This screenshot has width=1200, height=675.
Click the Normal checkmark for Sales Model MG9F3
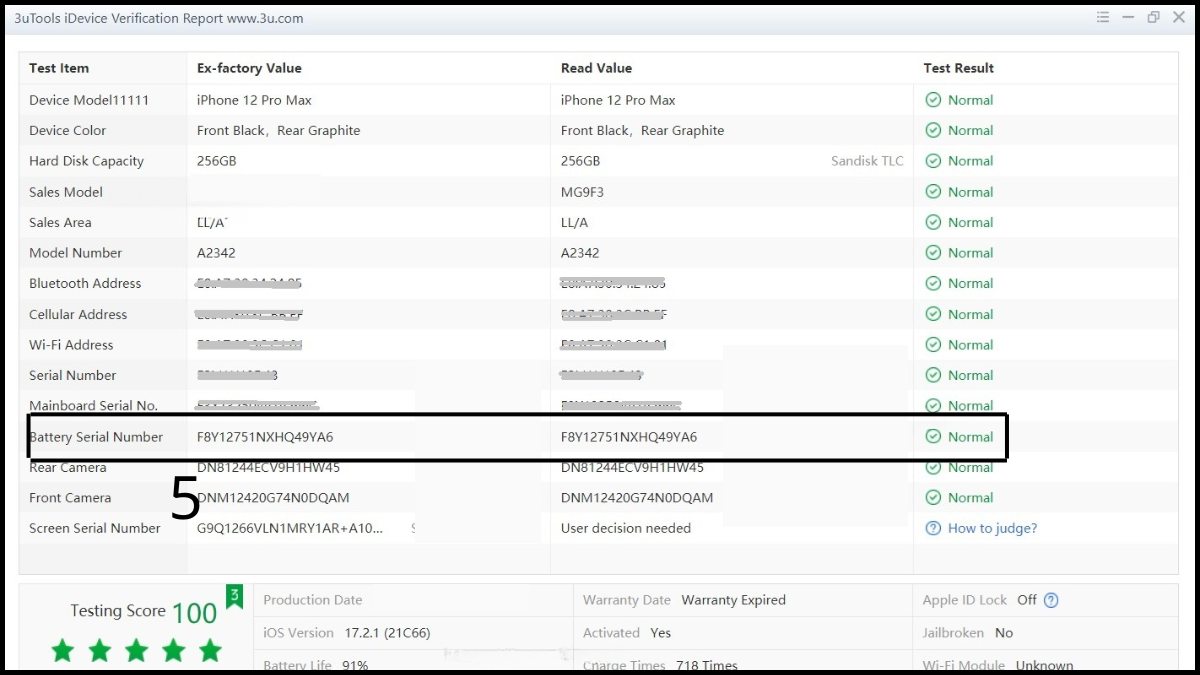(932, 191)
